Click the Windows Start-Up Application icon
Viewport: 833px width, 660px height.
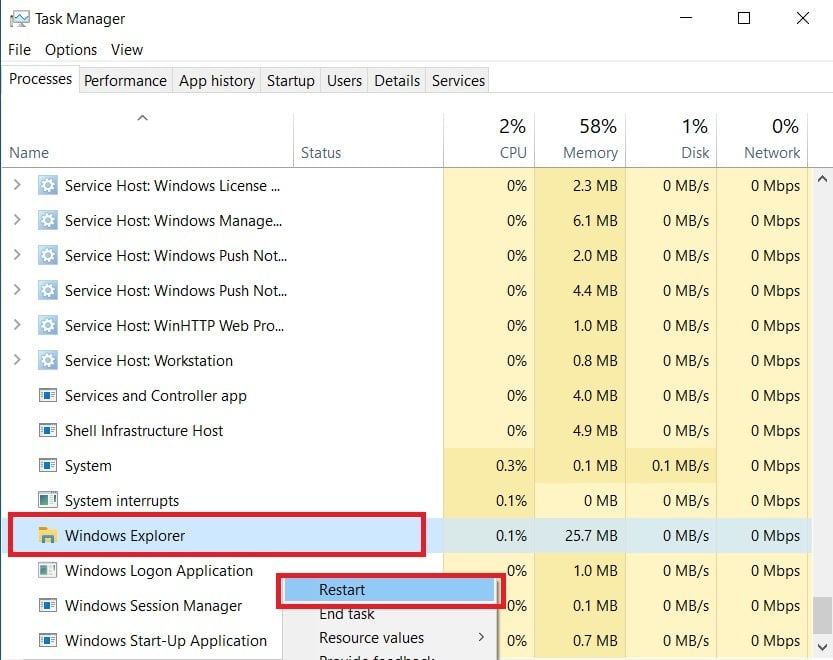tap(48, 640)
